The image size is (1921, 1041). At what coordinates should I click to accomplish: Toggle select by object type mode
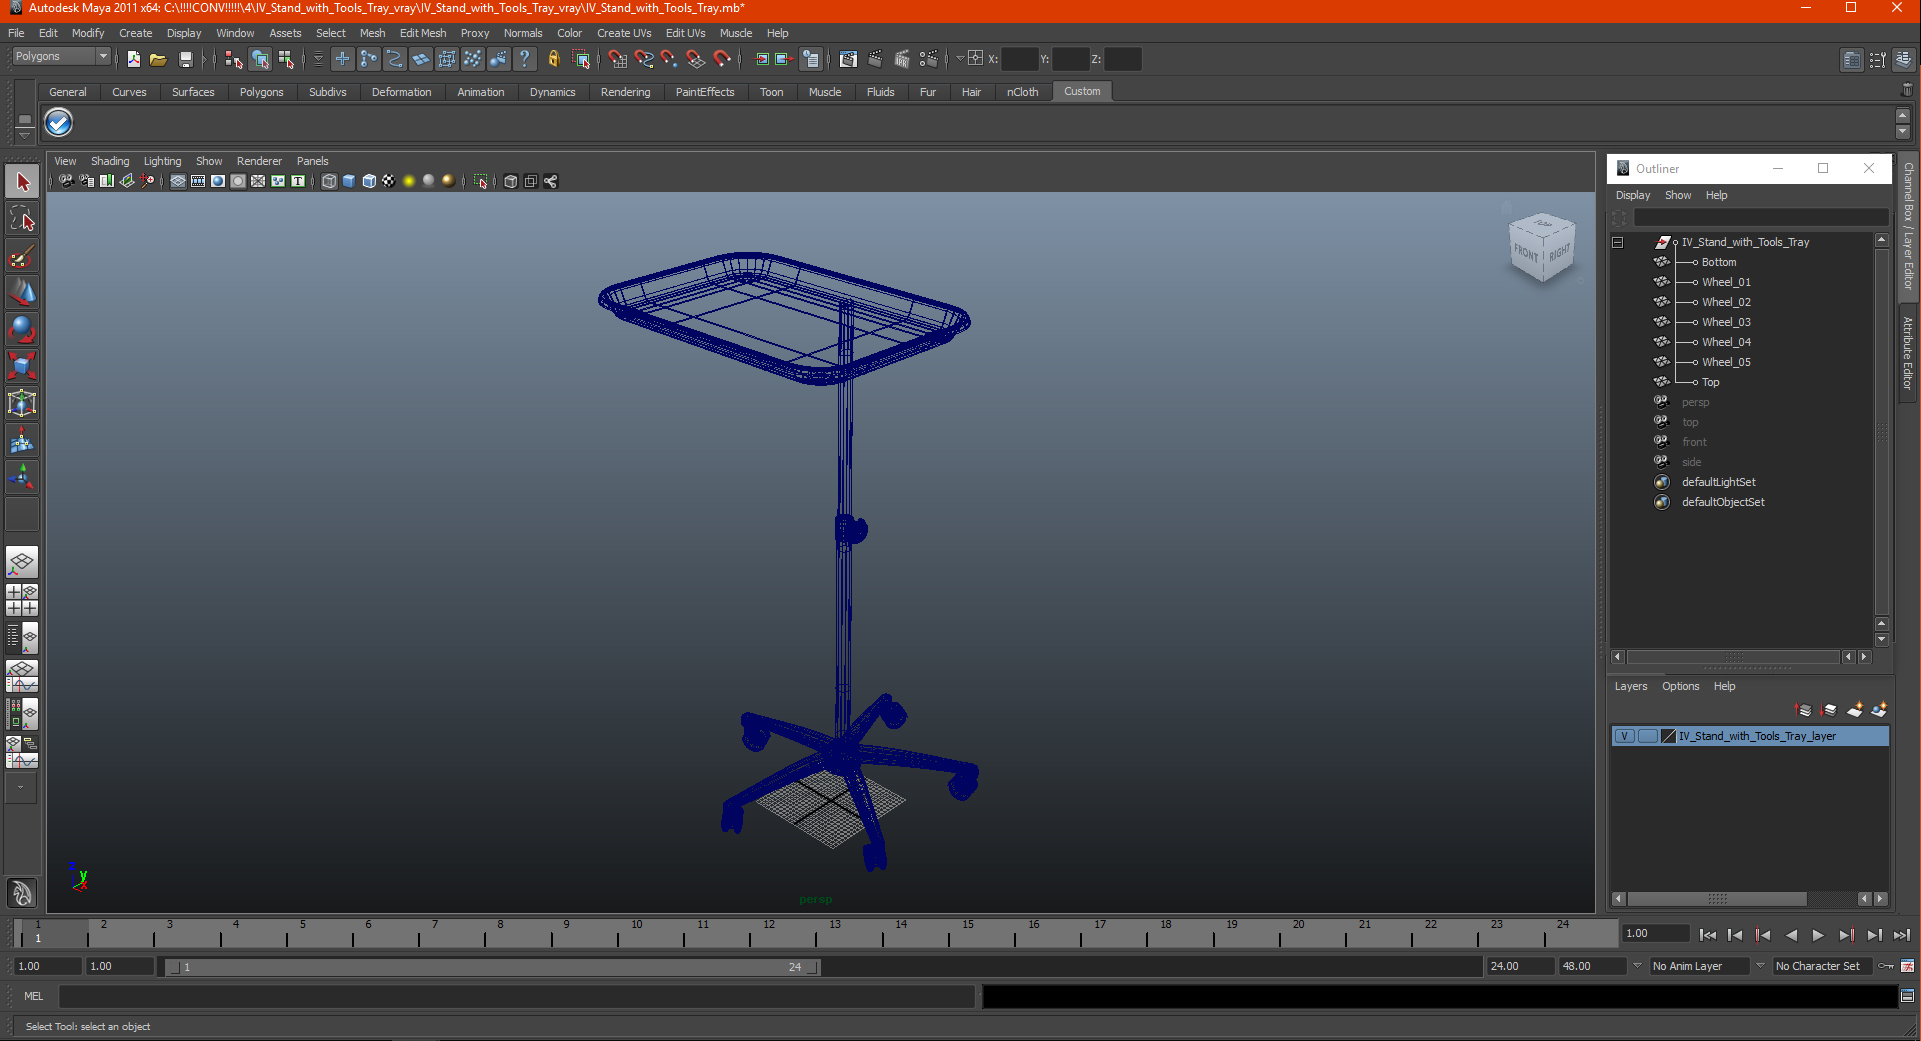260,59
